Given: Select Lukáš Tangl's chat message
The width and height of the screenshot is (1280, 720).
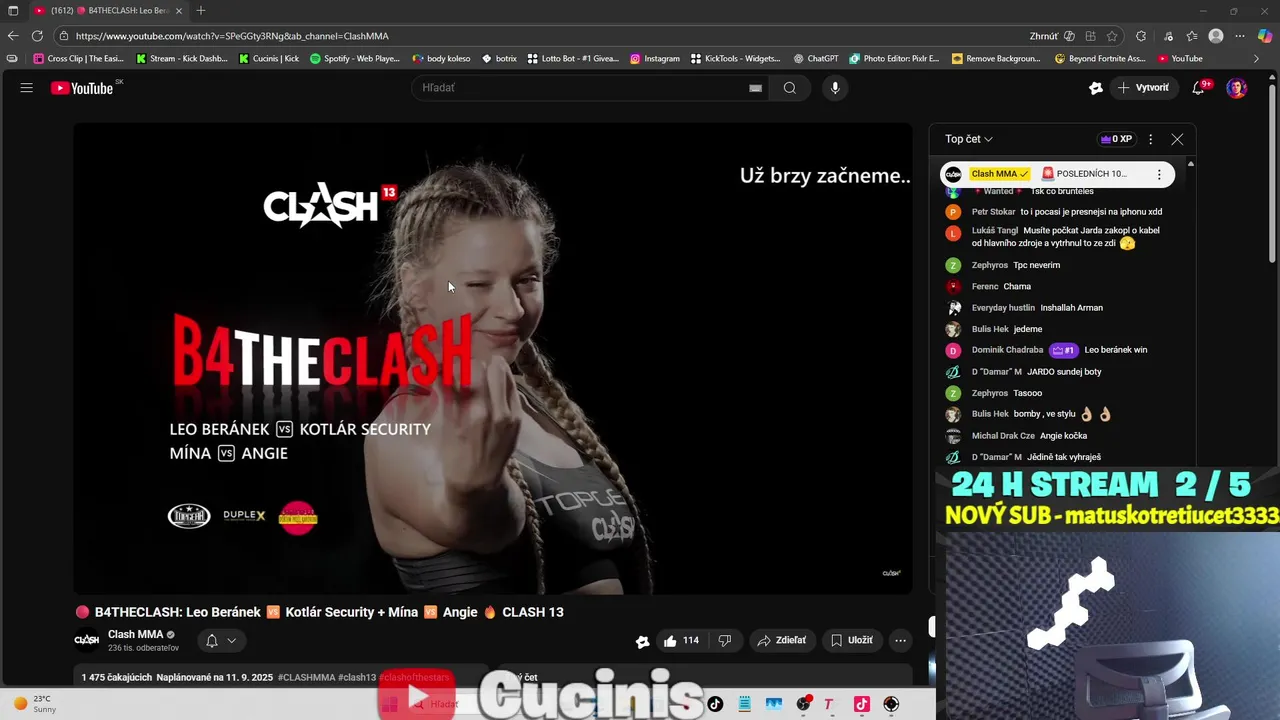Looking at the screenshot, I should click(1060, 237).
